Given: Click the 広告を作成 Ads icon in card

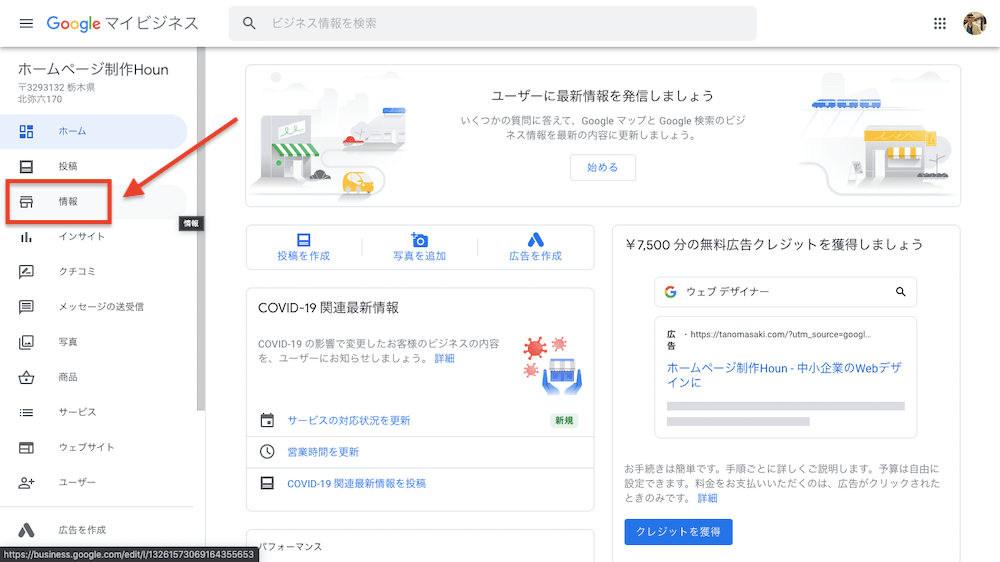Looking at the screenshot, I should [536, 240].
